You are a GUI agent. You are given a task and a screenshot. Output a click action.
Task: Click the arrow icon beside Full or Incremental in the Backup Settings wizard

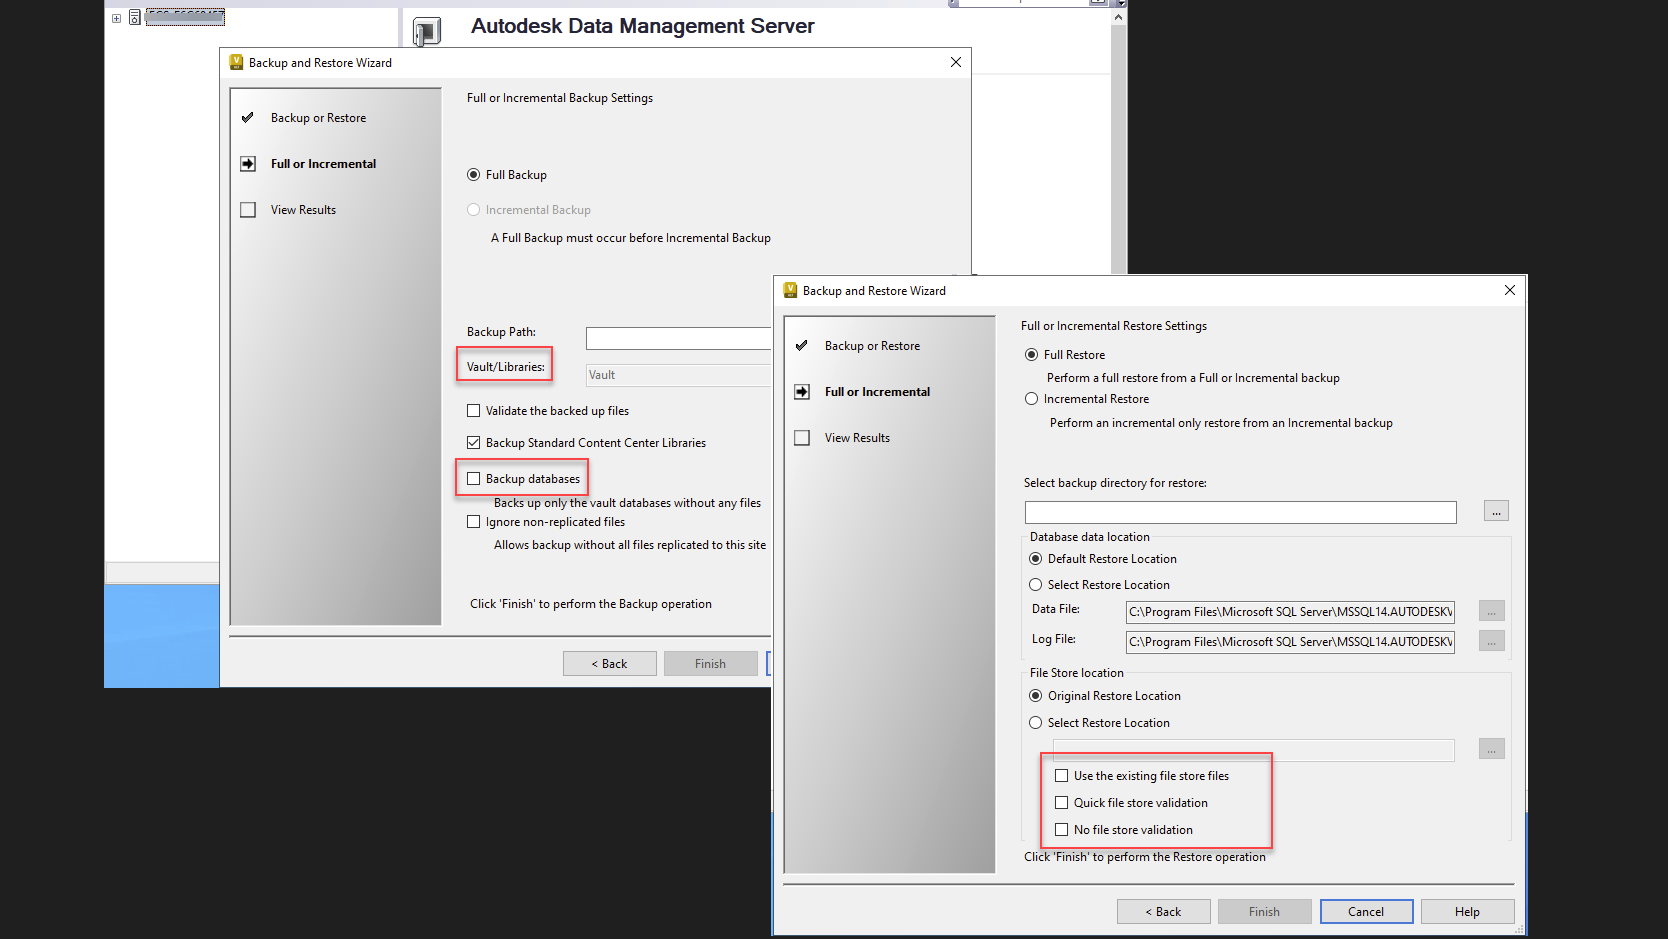pos(248,164)
